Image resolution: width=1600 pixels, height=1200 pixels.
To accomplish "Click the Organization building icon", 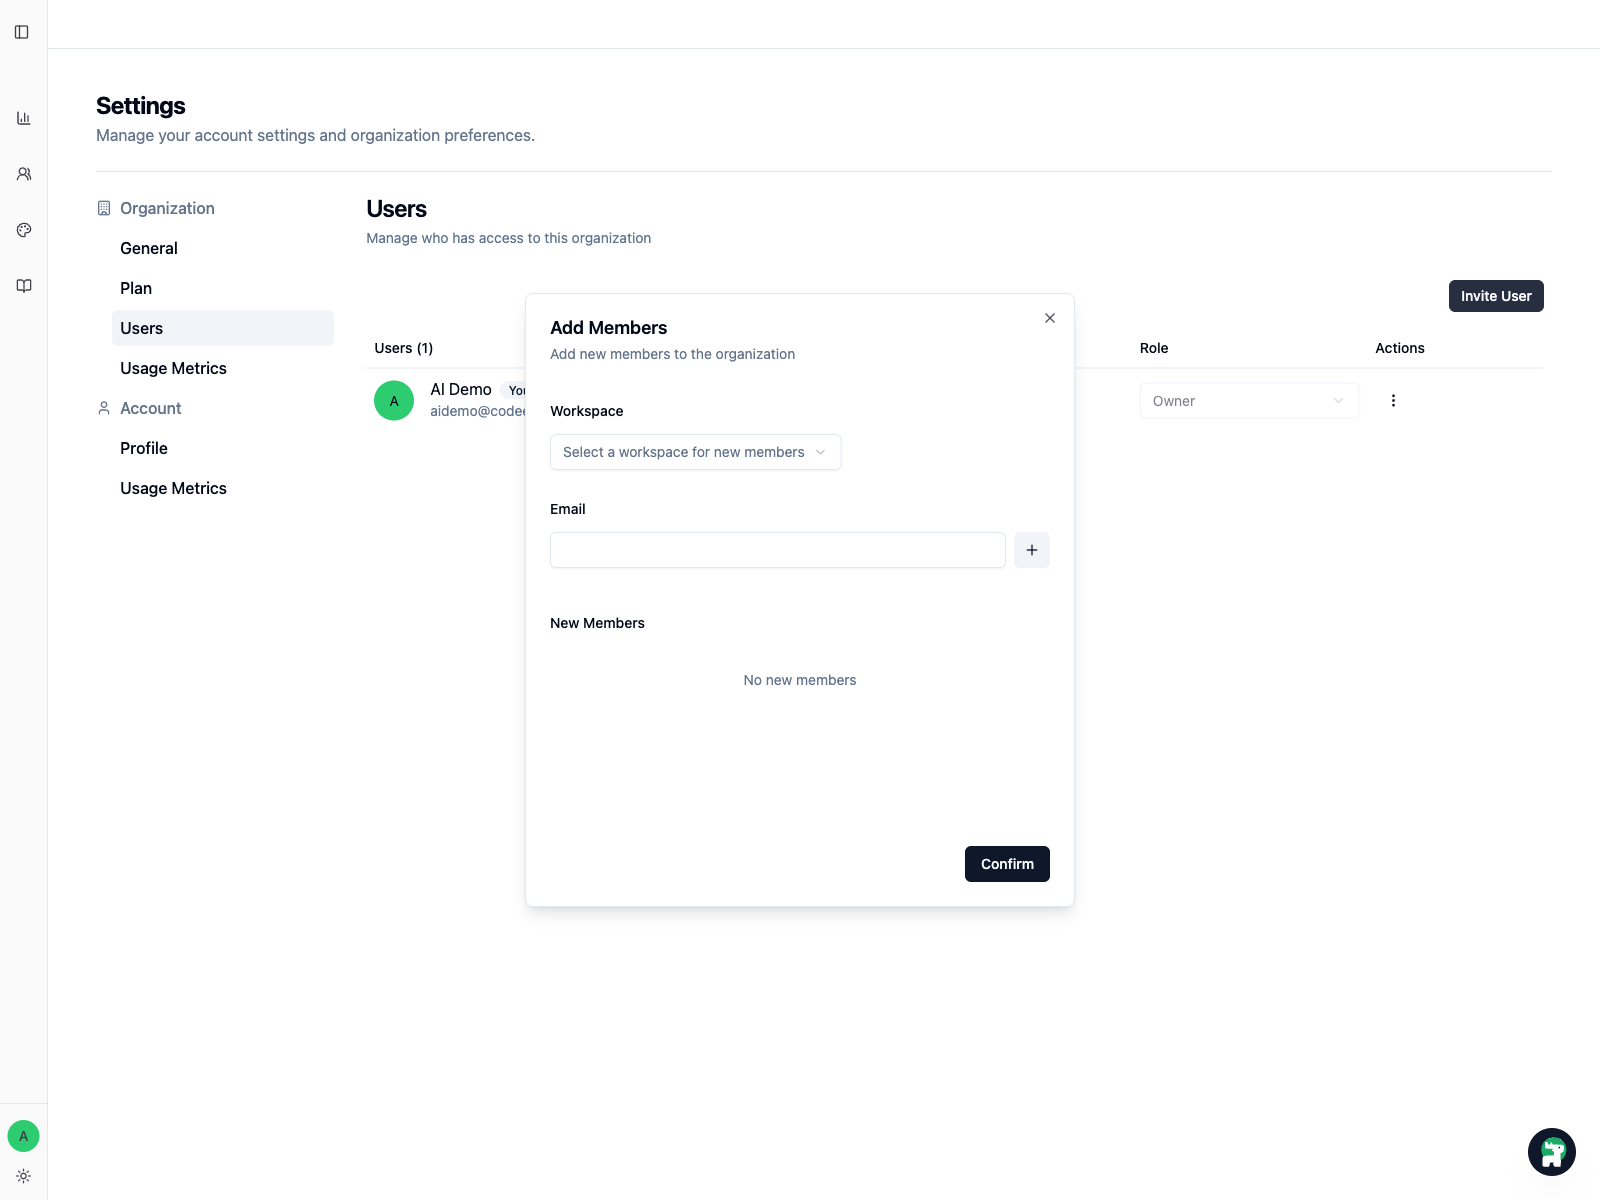I will tap(103, 207).
